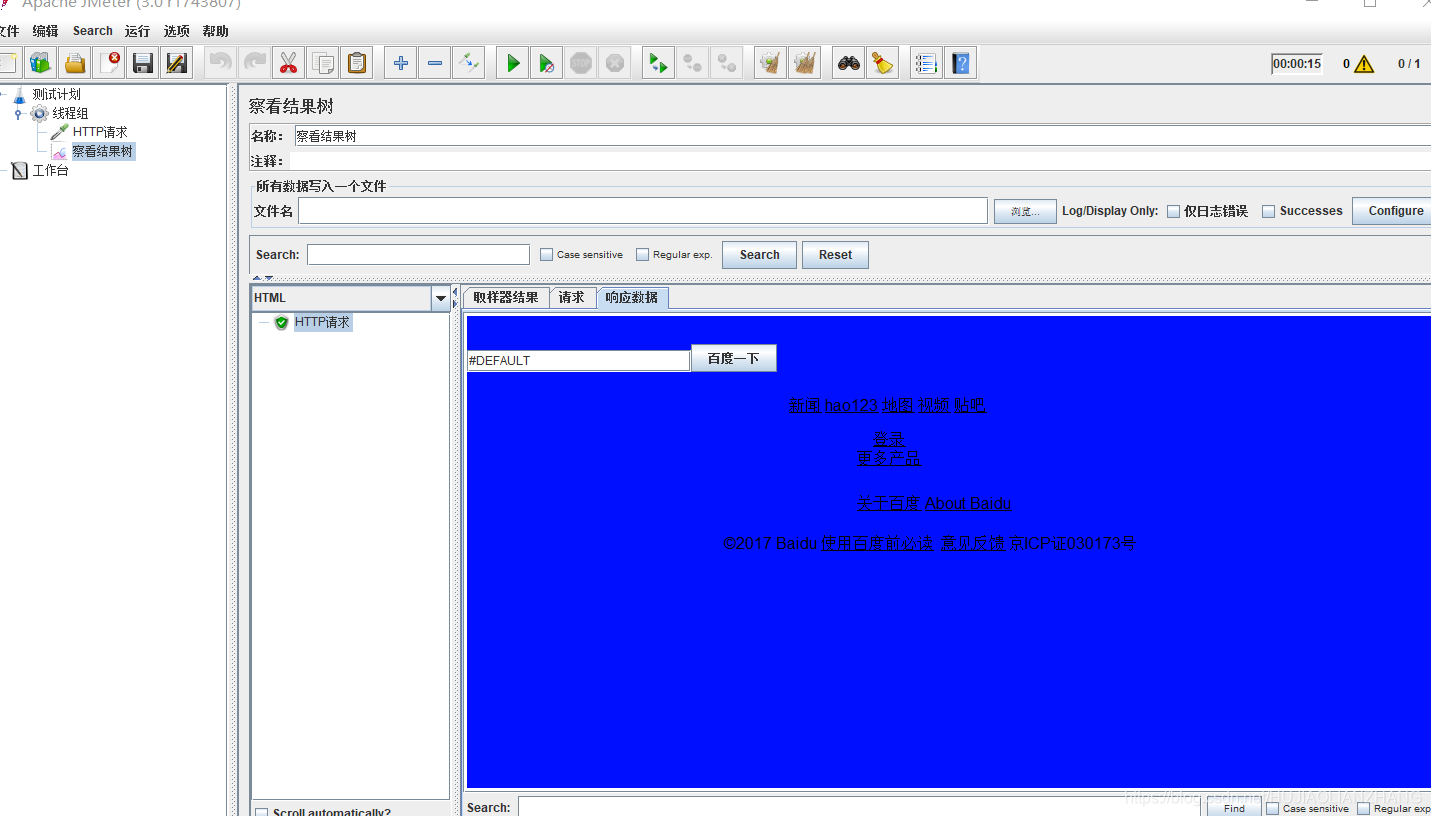This screenshot has width=1431, height=816.
Task: Save the test plan with floppy icon
Action: click(x=143, y=64)
